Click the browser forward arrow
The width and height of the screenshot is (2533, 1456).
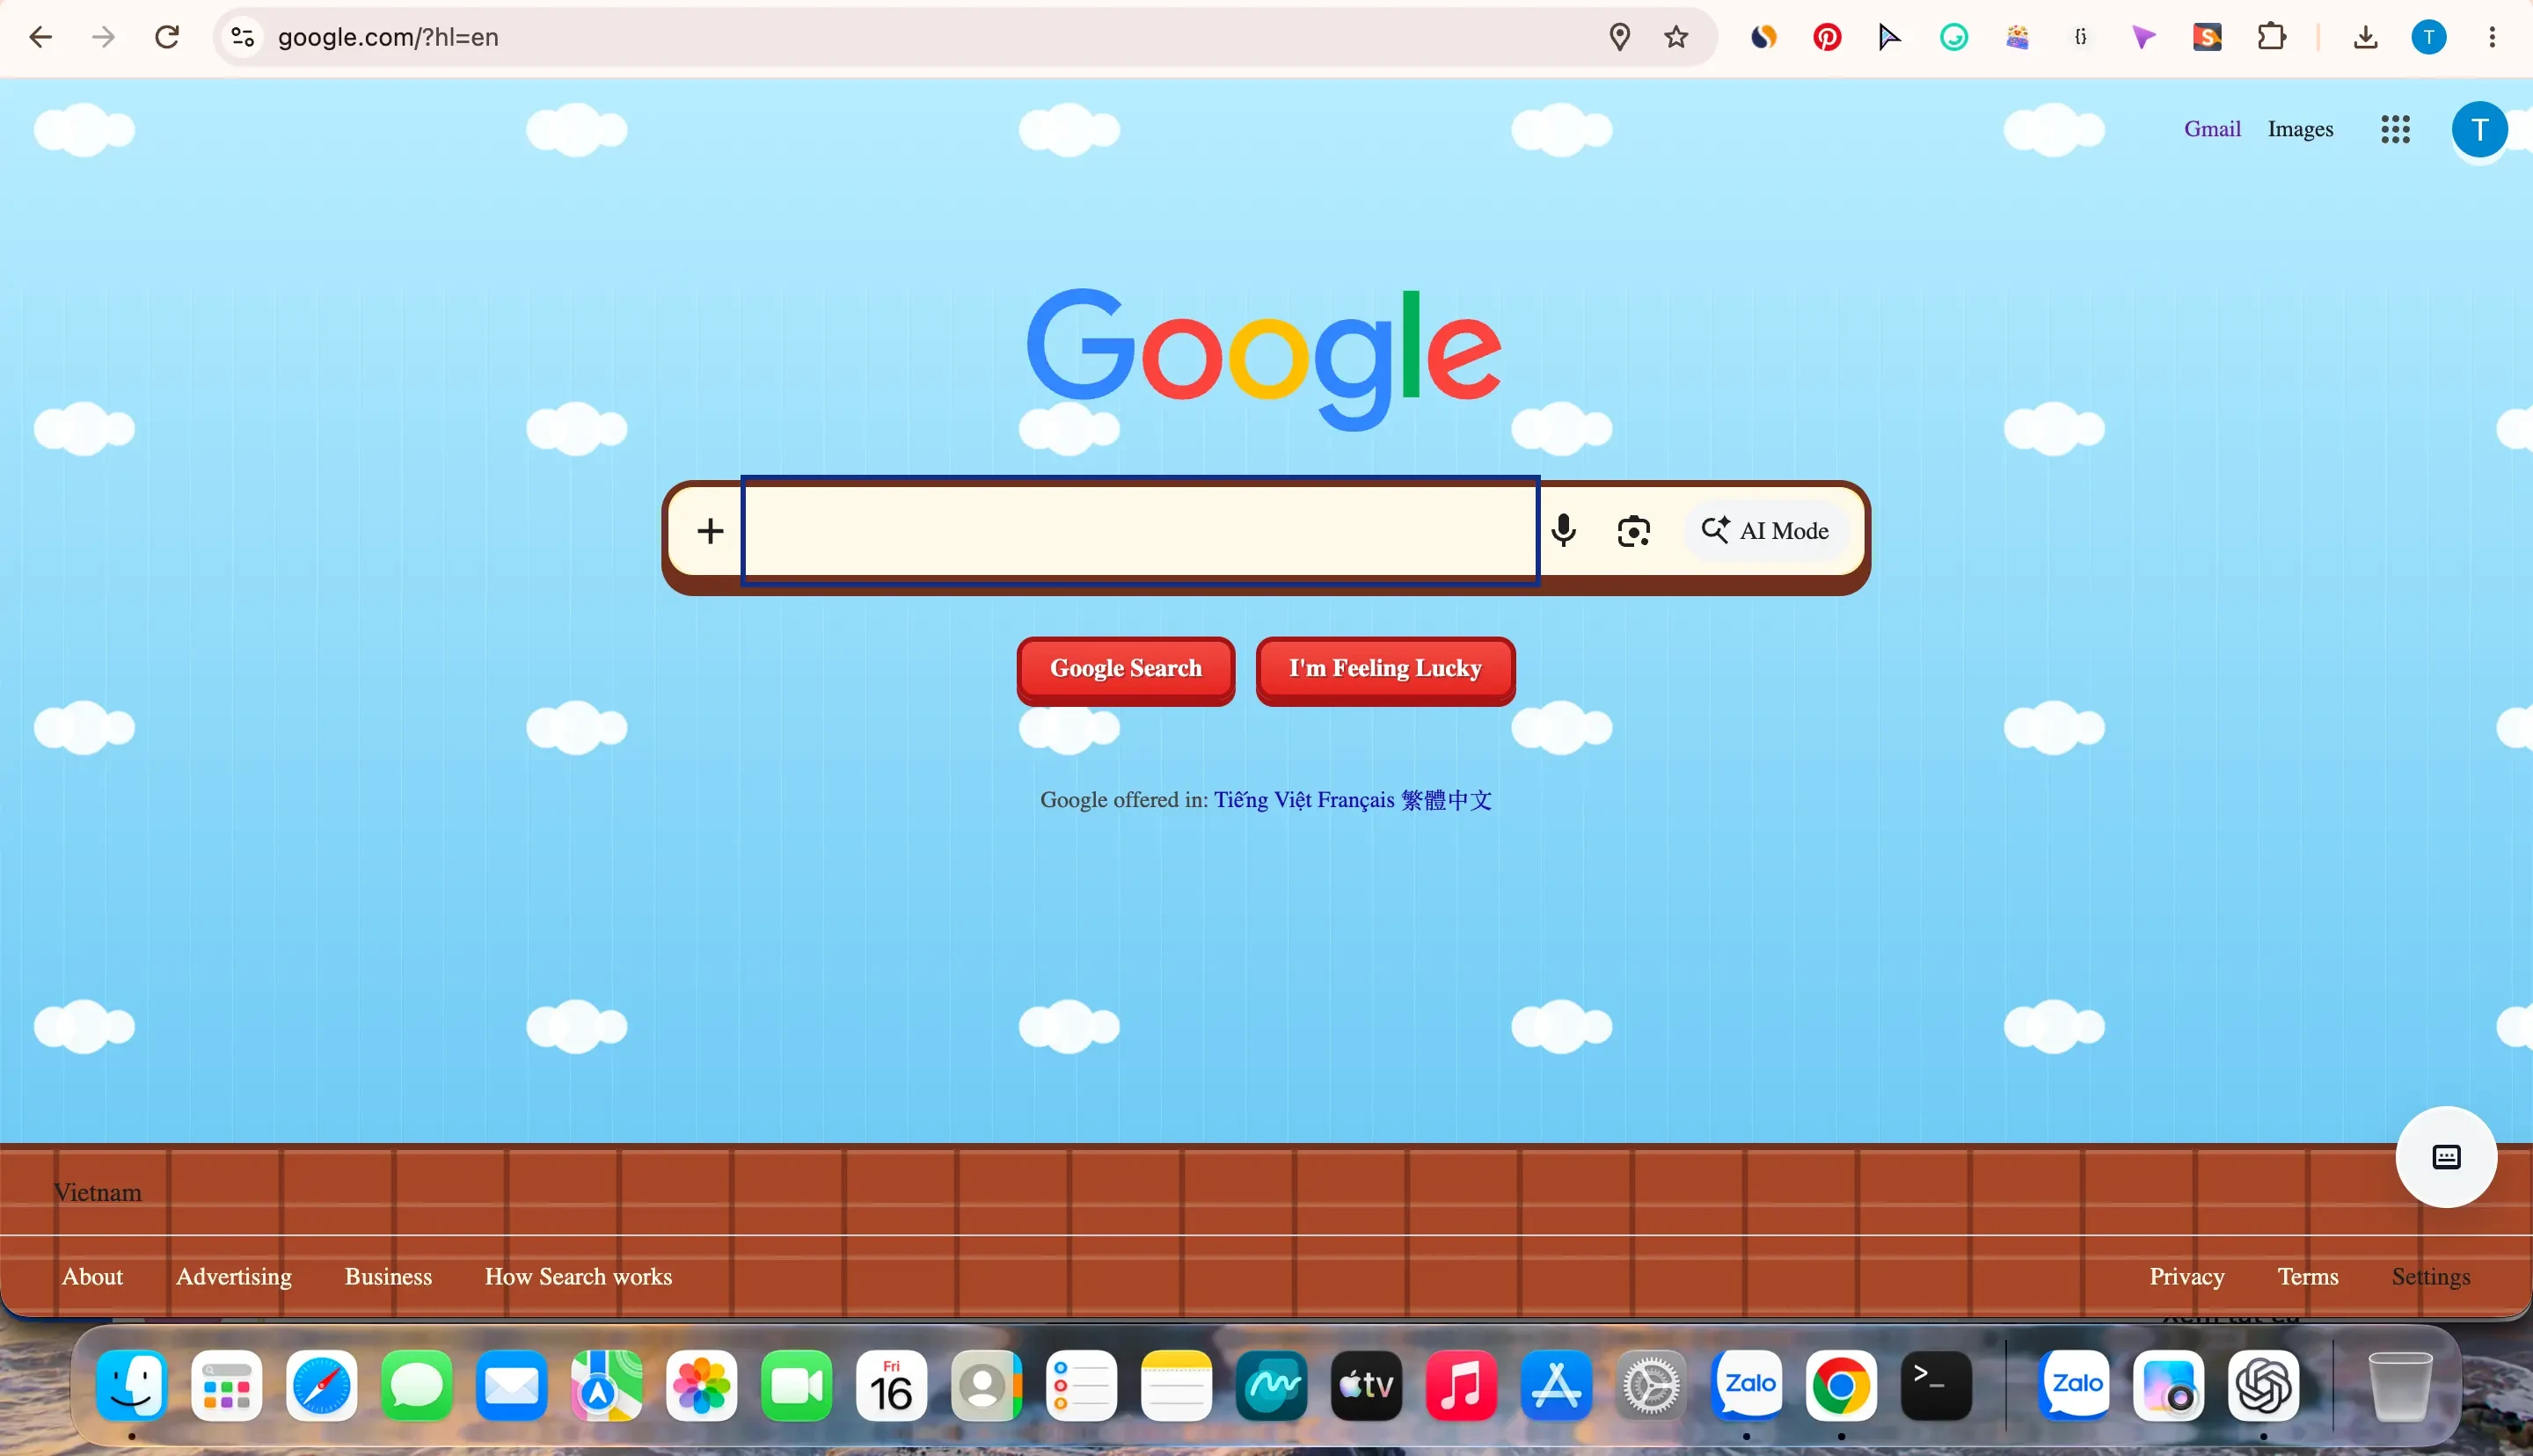pyautogui.click(x=103, y=37)
